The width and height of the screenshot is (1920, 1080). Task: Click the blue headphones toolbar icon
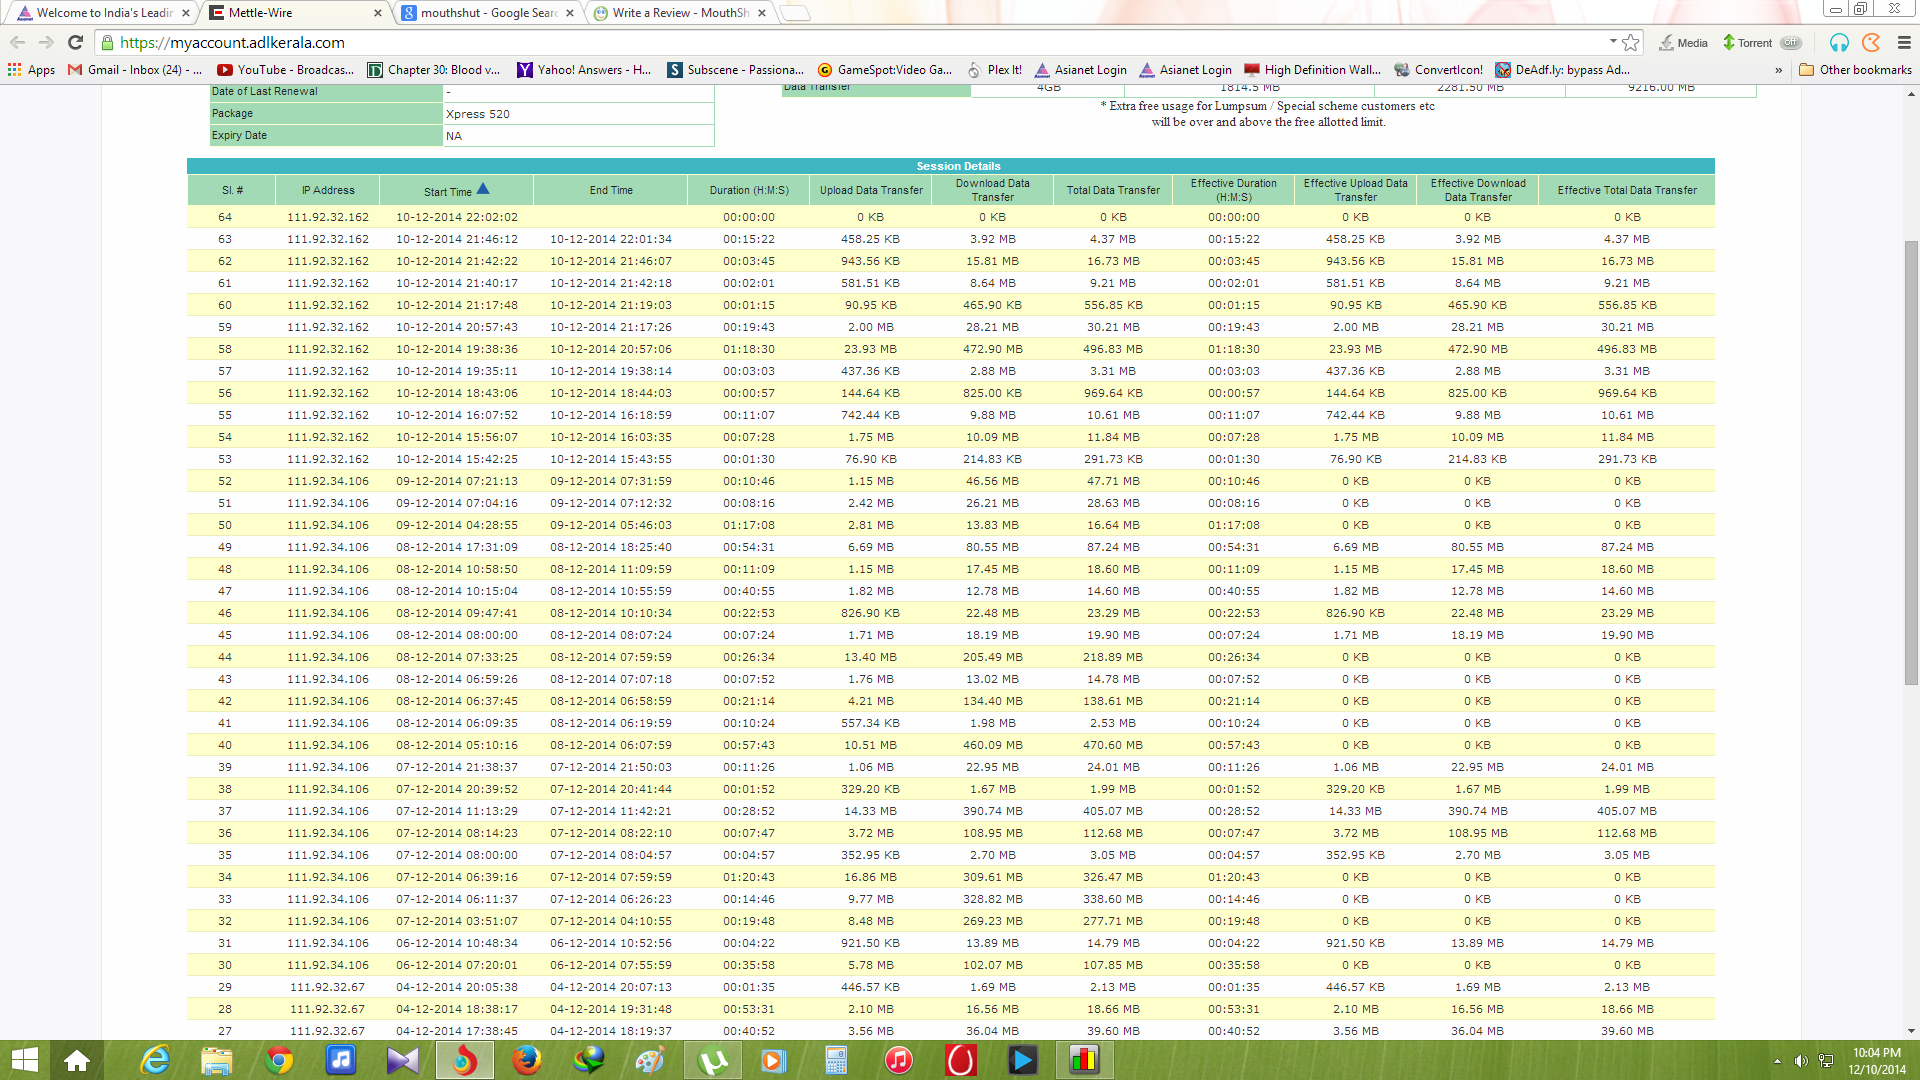[1839, 42]
